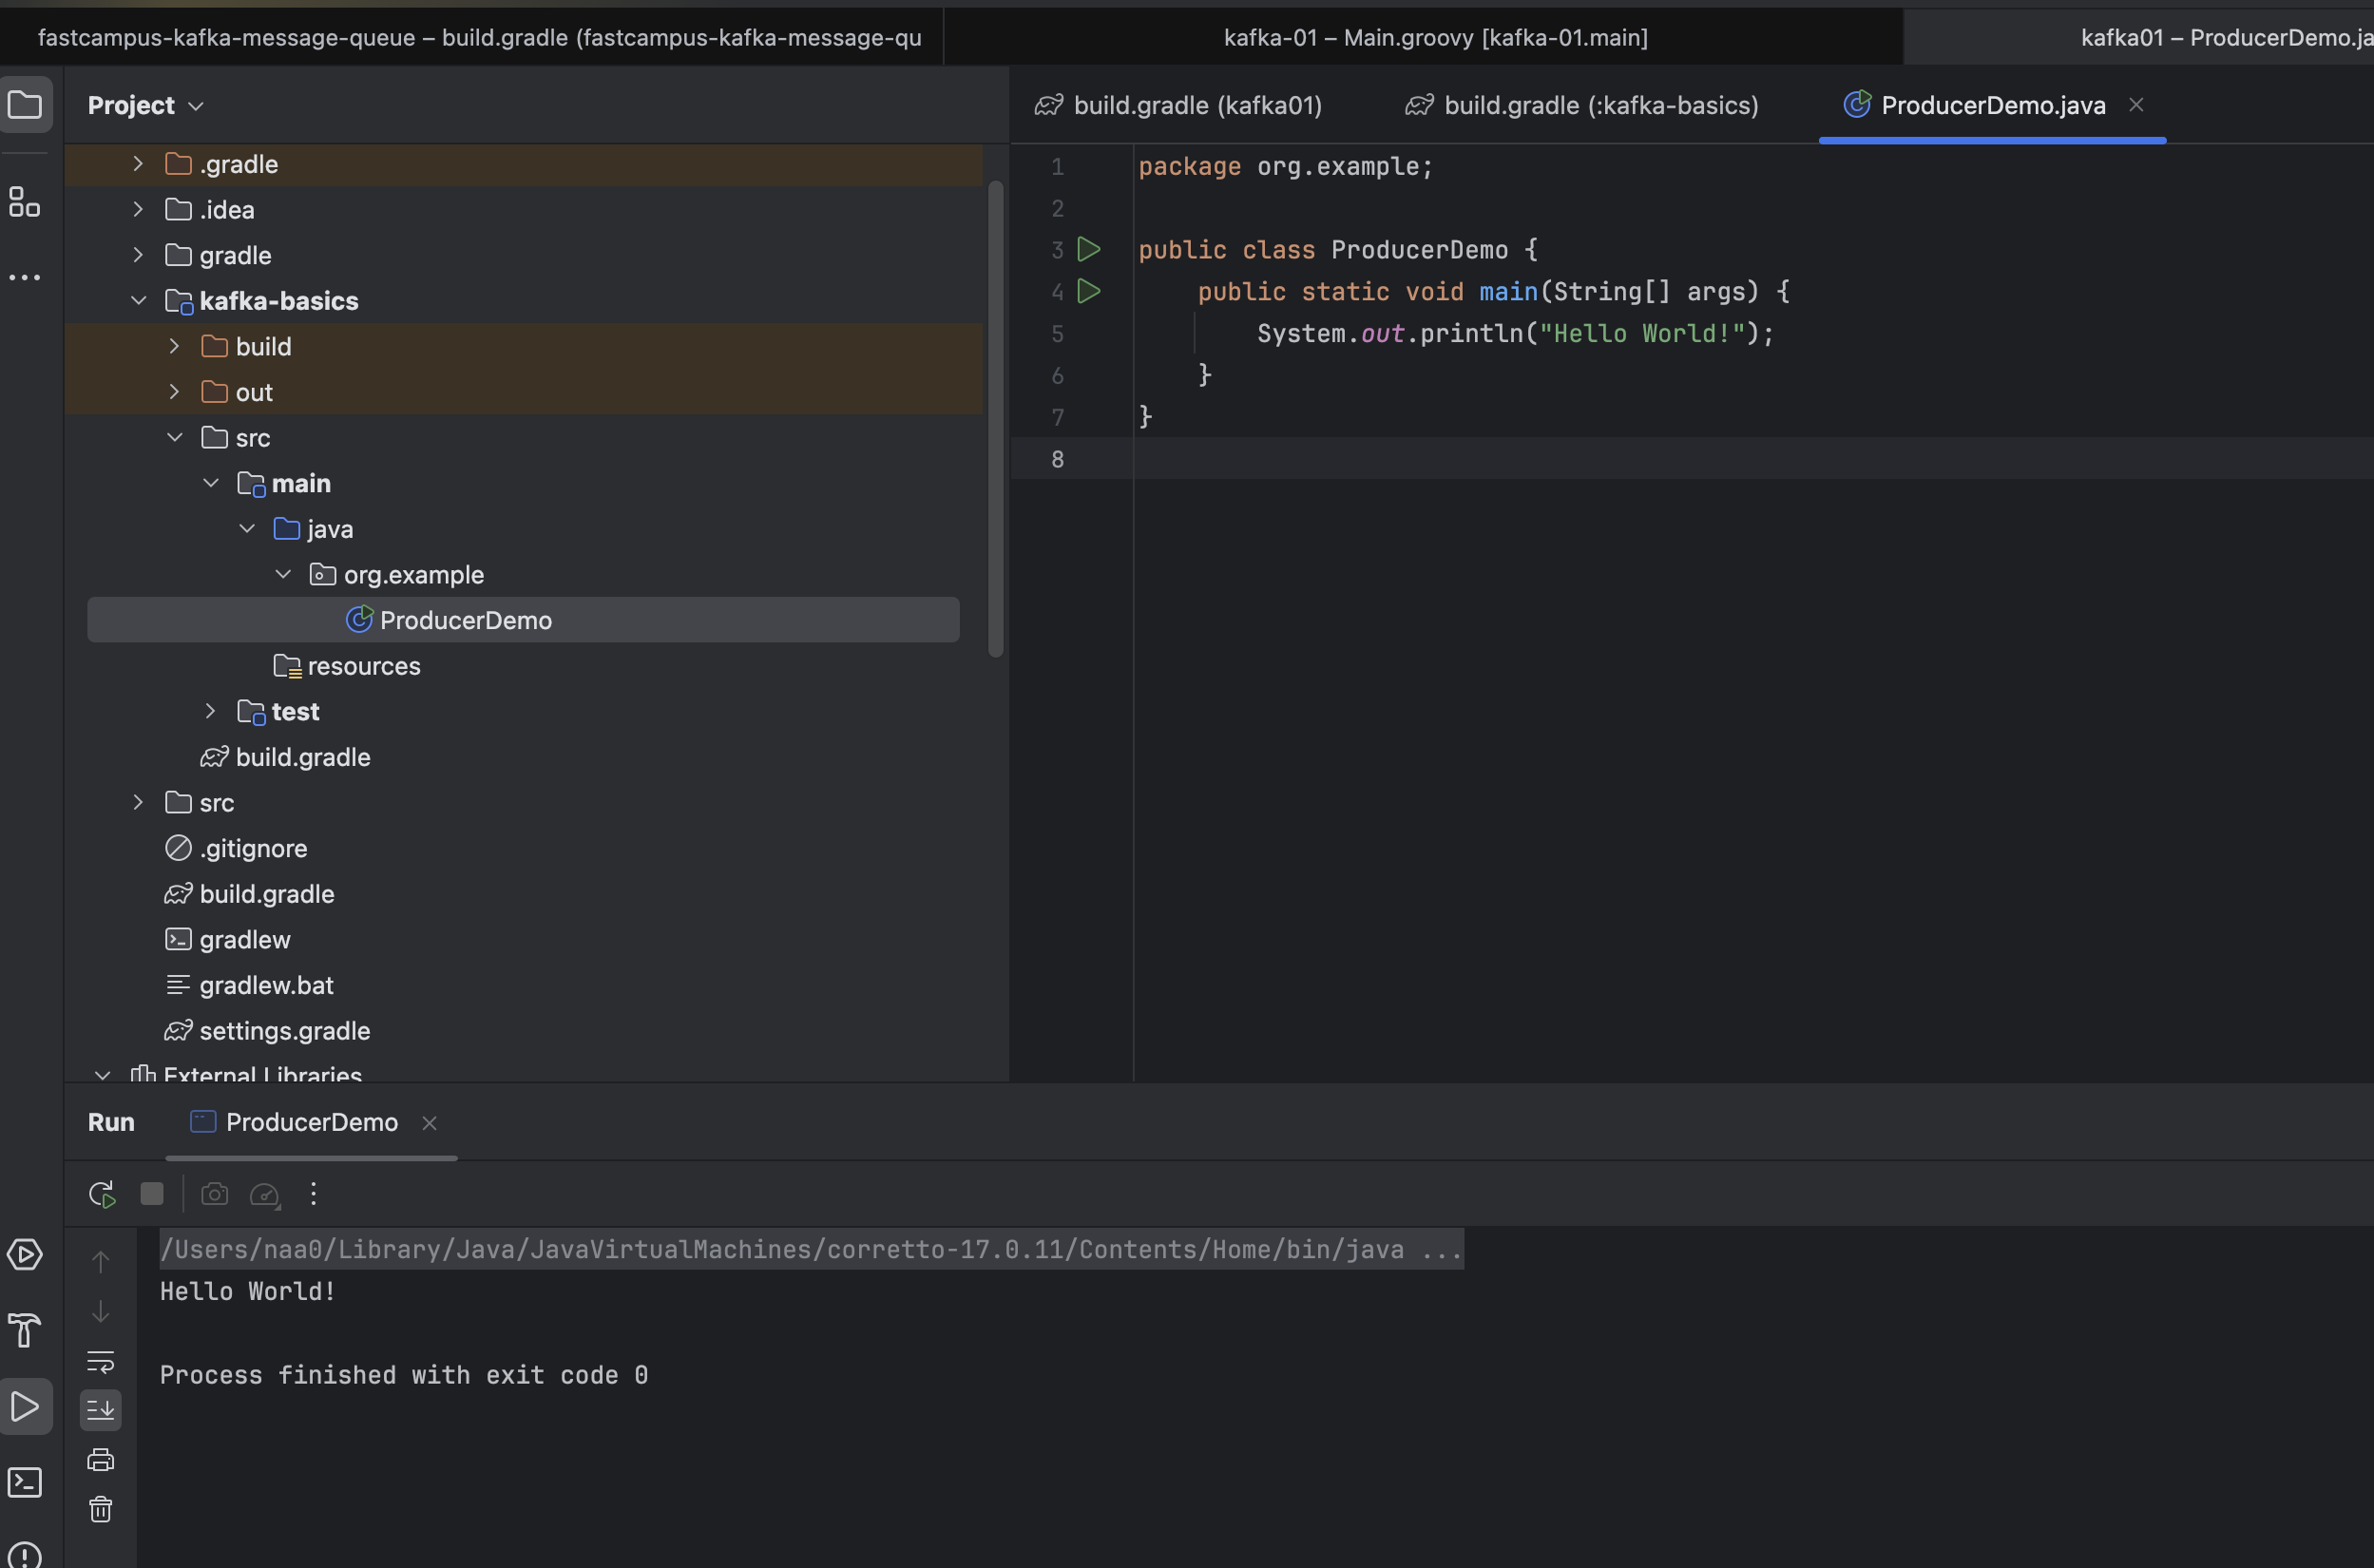Toggle soft-wrap in Run console
Image resolution: width=2374 pixels, height=1568 pixels.
(x=101, y=1361)
